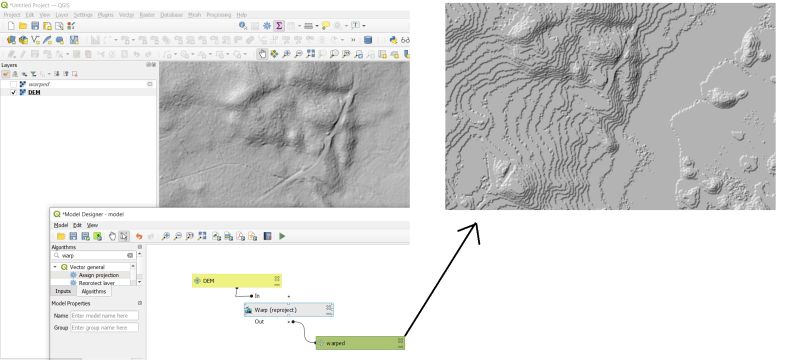This screenshot has width=800, height=360.
Task: Select the yellow DEM input node
Action: click(x=237, y=281)
